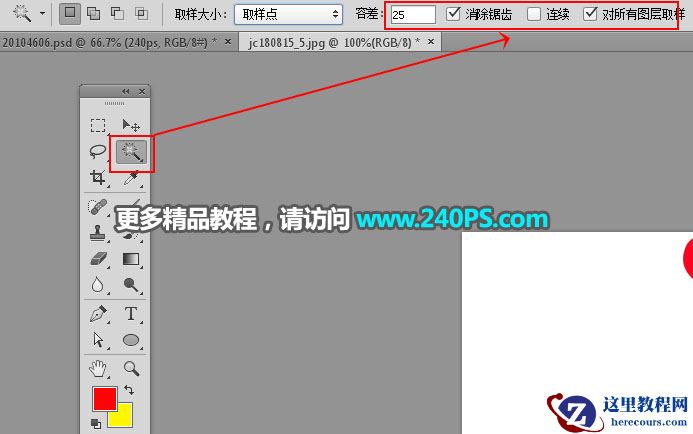Select the Clone Stamp tool
Viewport: 693px width, 434px height.
tap(98, 232)
